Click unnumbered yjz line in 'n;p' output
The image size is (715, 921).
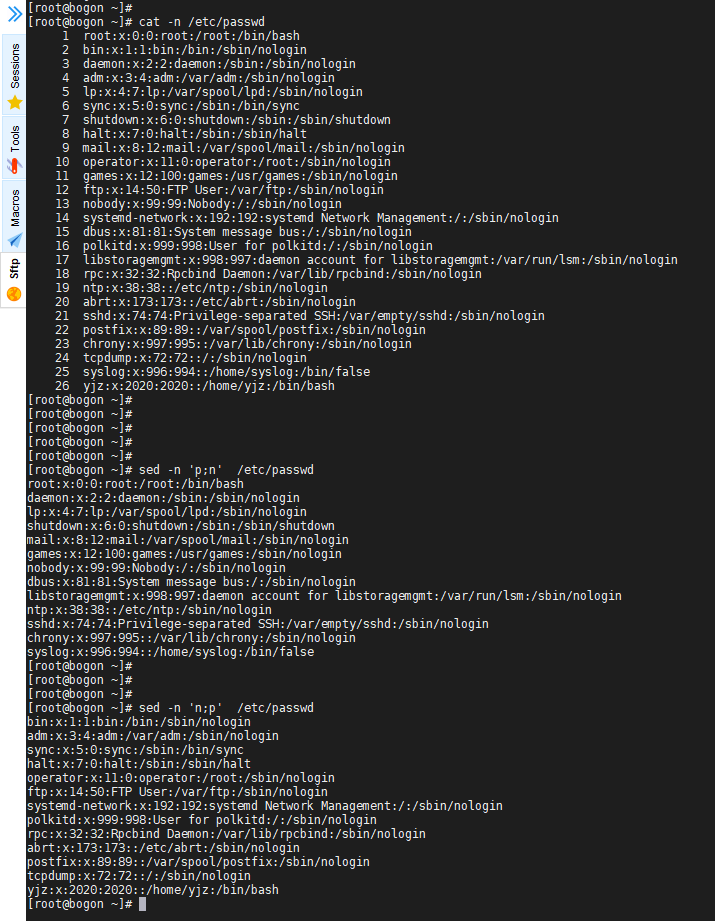(x=153, y=890)
